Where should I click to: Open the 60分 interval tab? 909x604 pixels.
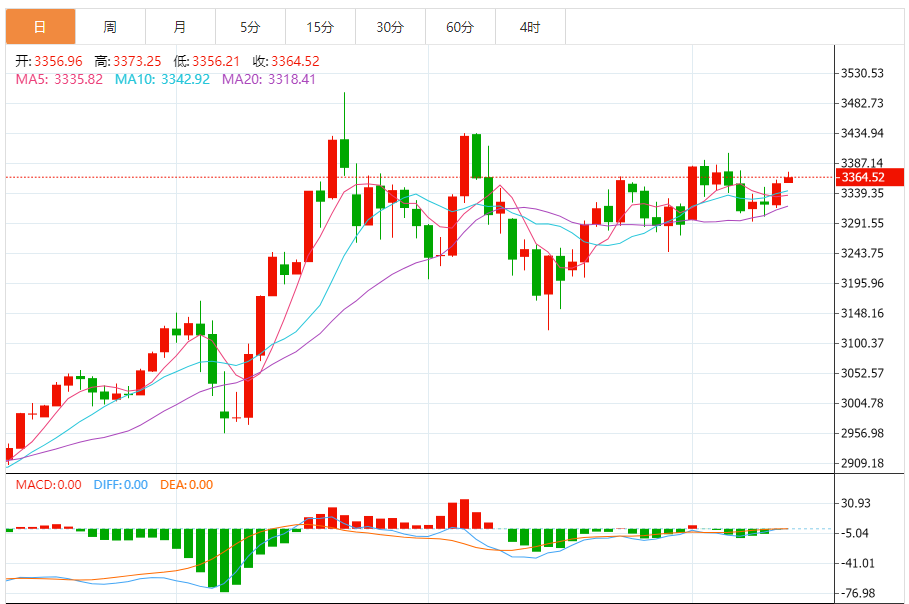[460, 27]
